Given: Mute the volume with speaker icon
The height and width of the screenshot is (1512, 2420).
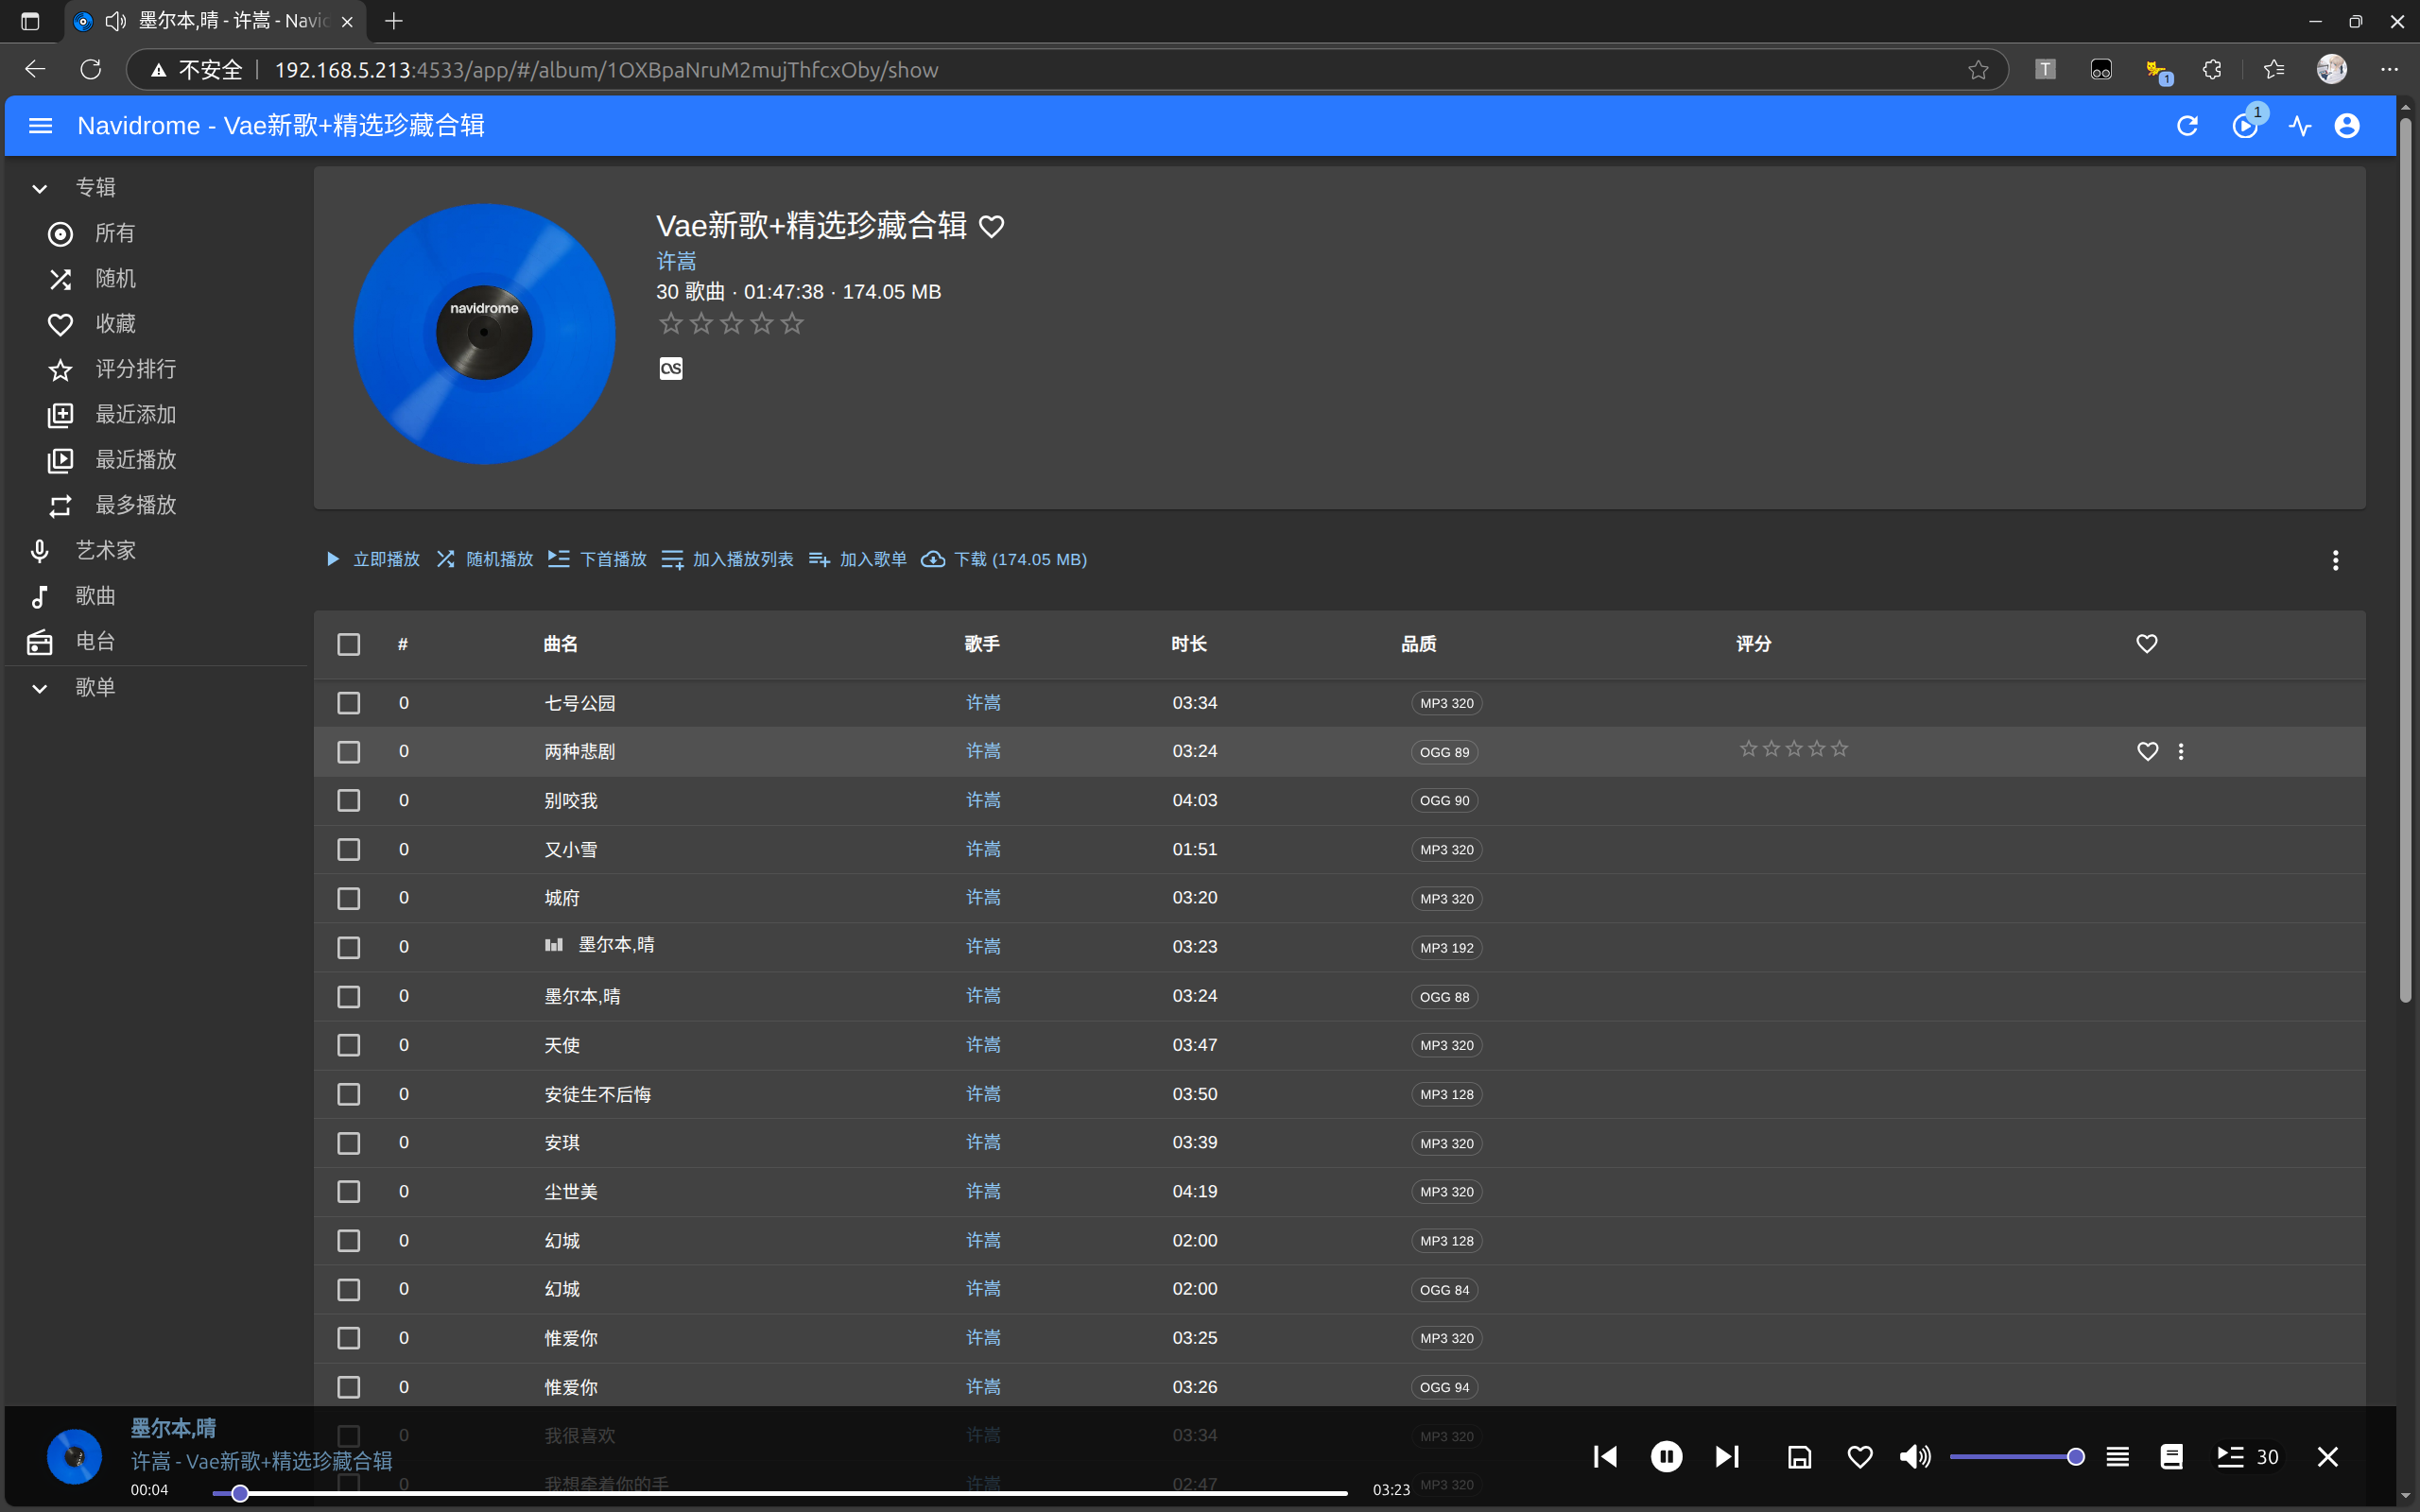Looking at the screenshot, I should pos(1915,1457).
